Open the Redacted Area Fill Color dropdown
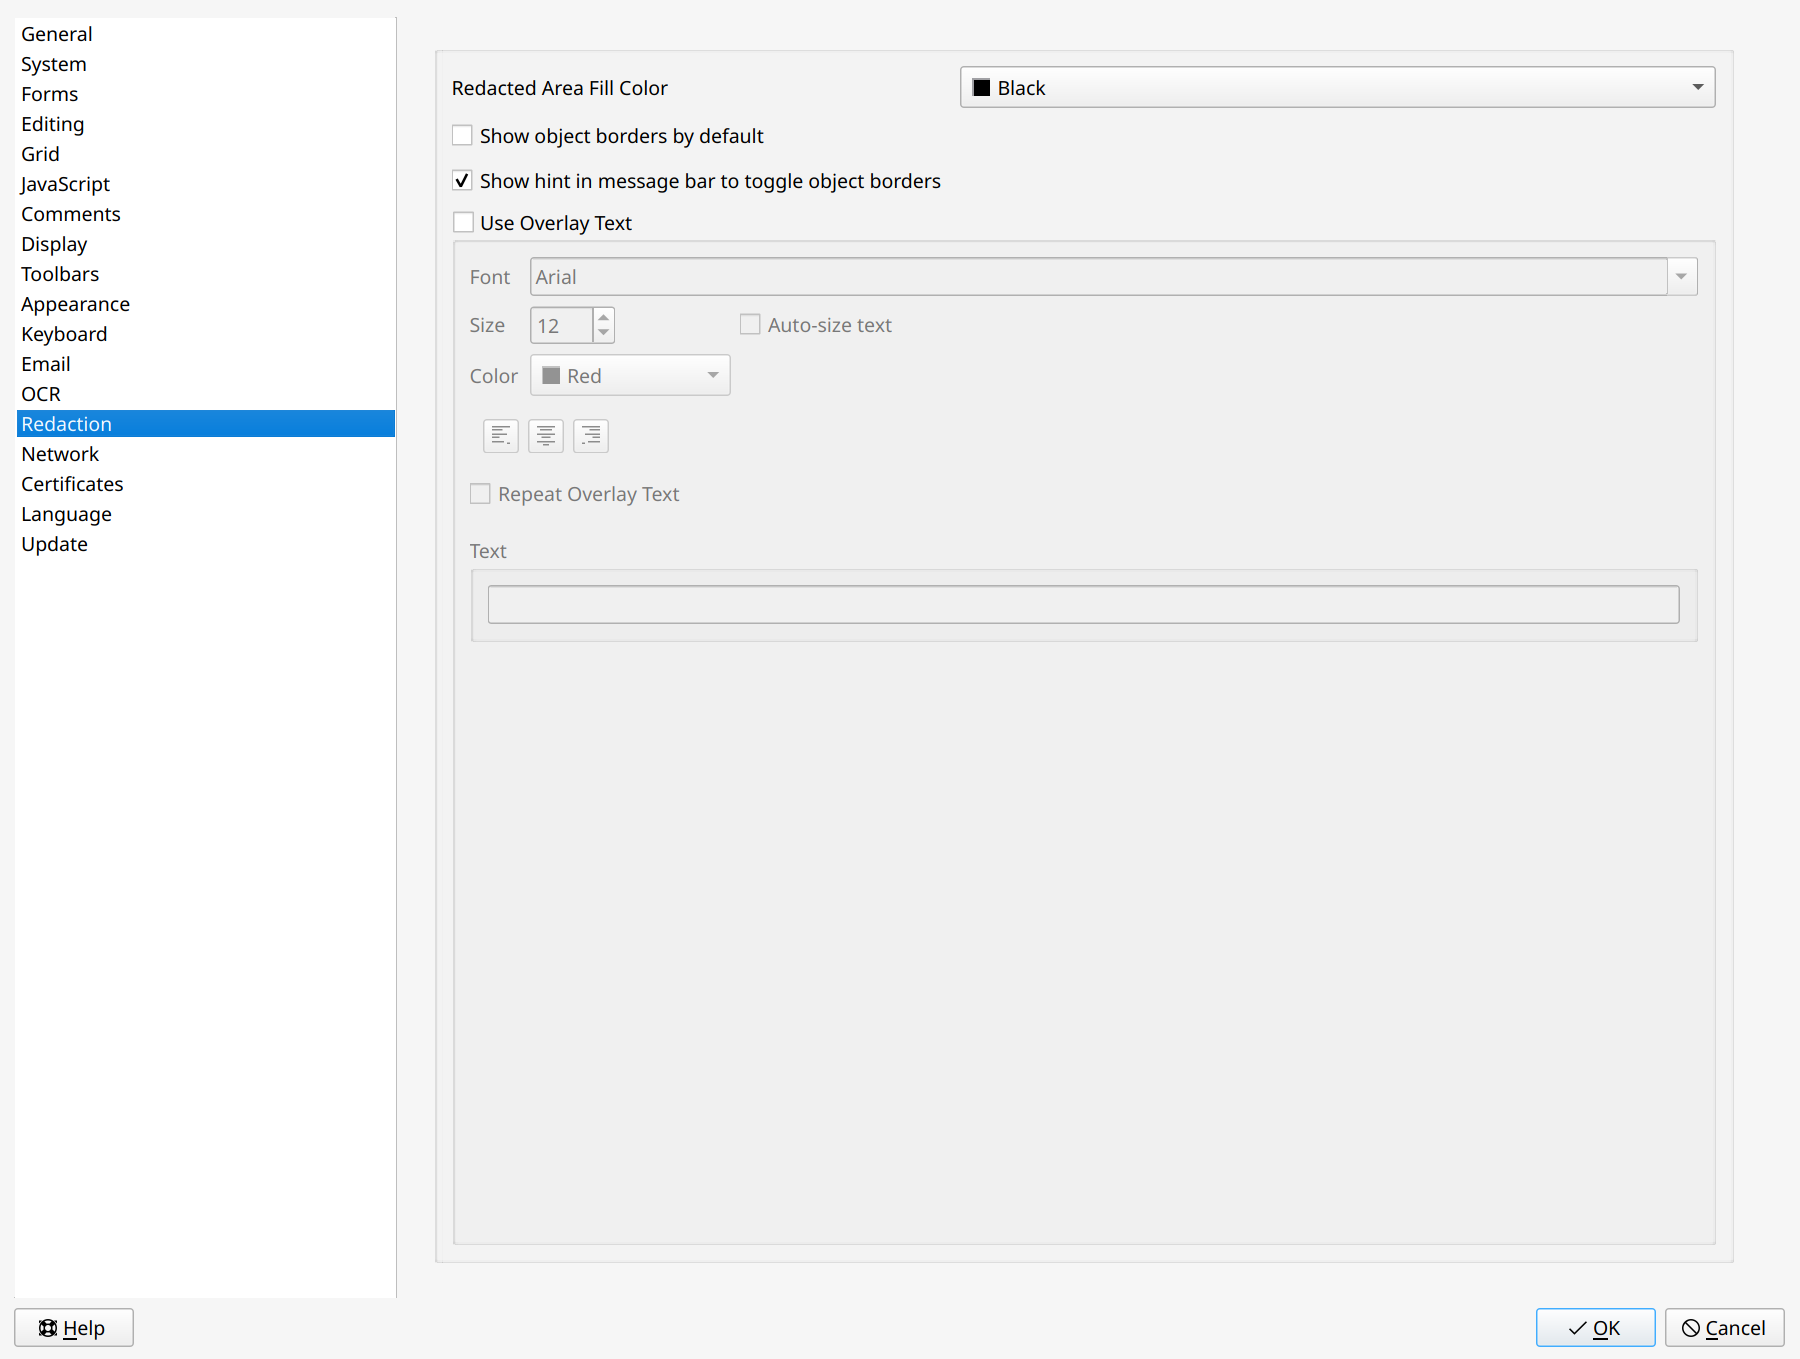The height and width of the screenshot is (1359, 1800). pyautogui.click(x=1697, y=87)
